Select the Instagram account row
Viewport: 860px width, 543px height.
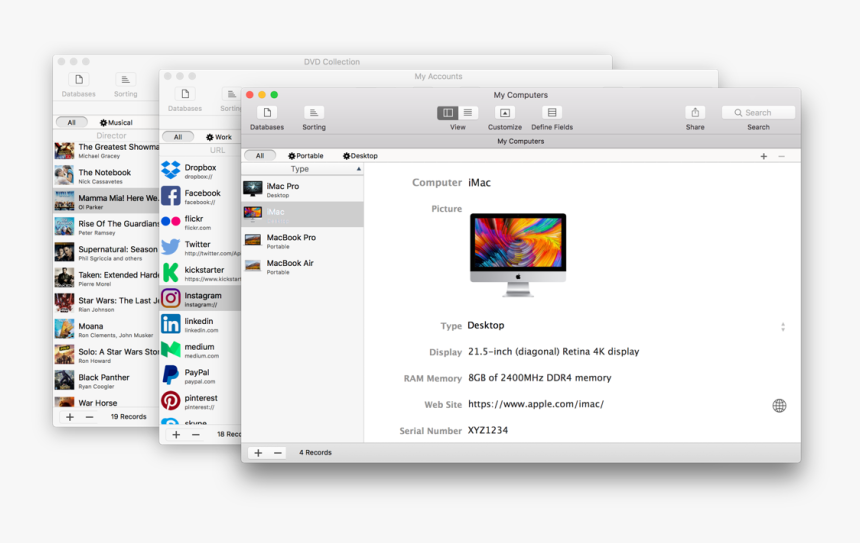click(200, 298)
